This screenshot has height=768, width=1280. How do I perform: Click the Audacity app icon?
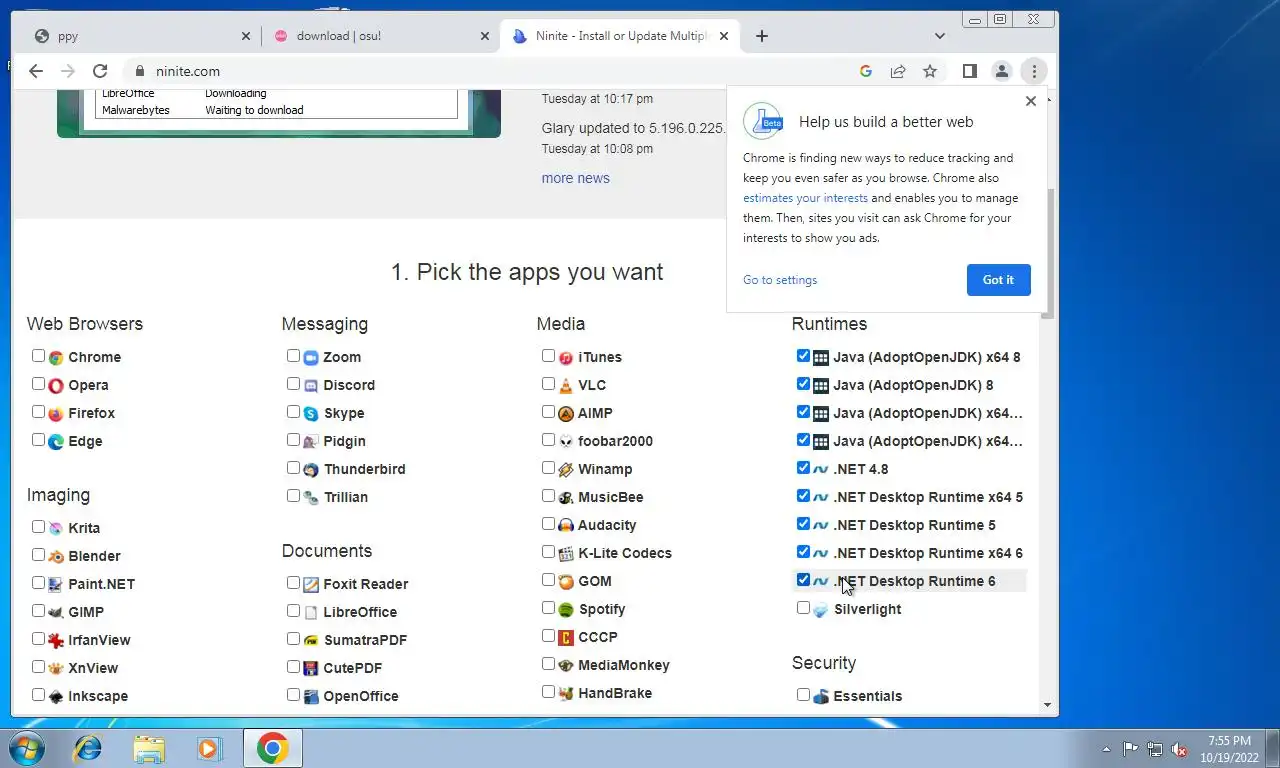point(566,525)
